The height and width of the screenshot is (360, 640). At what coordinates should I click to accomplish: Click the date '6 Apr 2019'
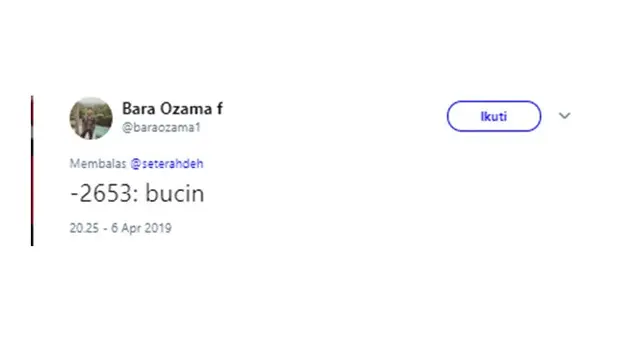coord(141,228)
